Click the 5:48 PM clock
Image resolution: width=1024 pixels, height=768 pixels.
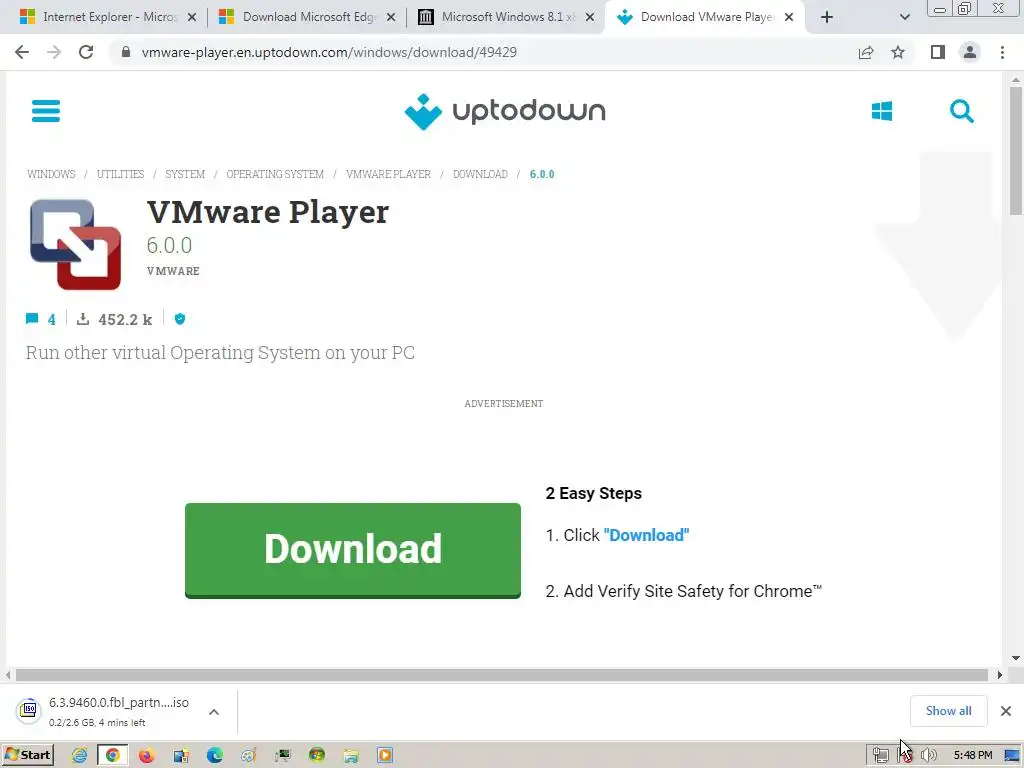[x=972, y=756]
